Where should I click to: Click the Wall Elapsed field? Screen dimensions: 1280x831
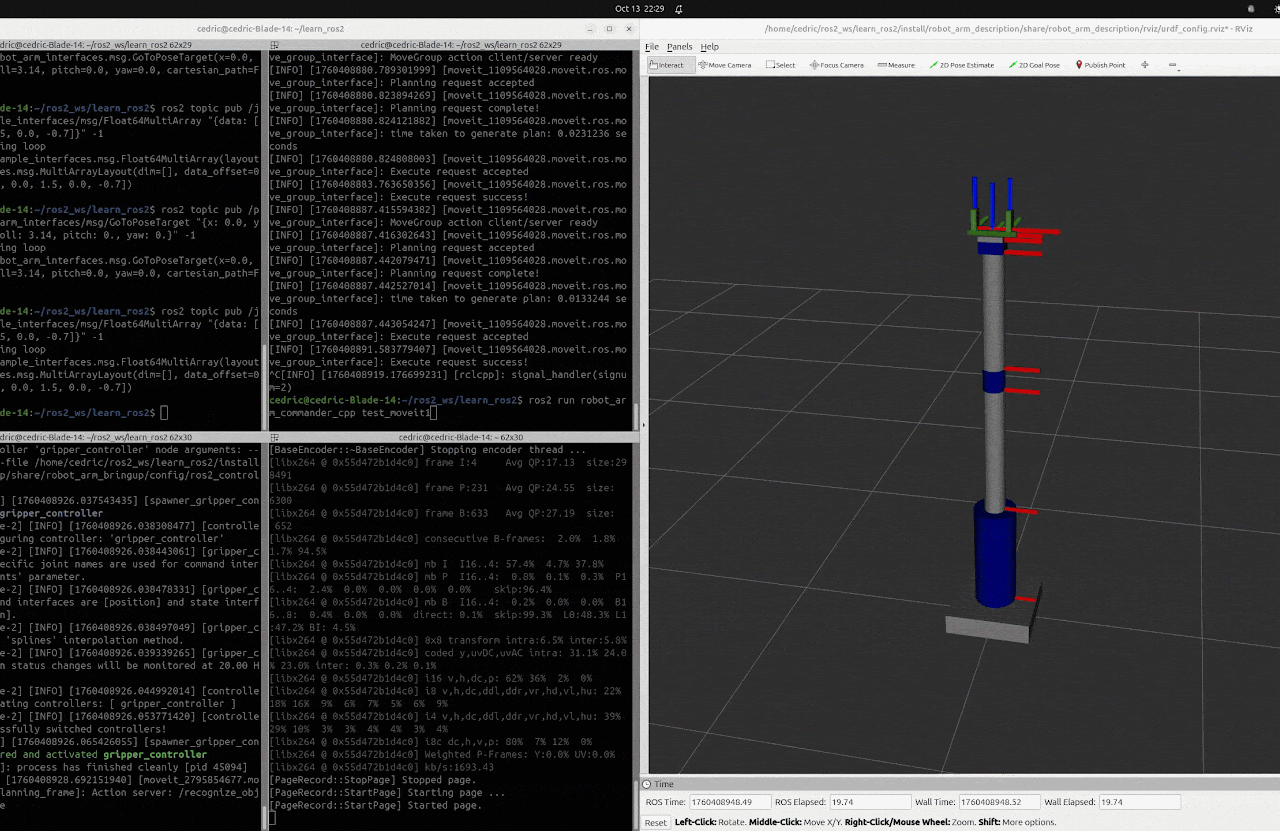[x=1139, y=802]
